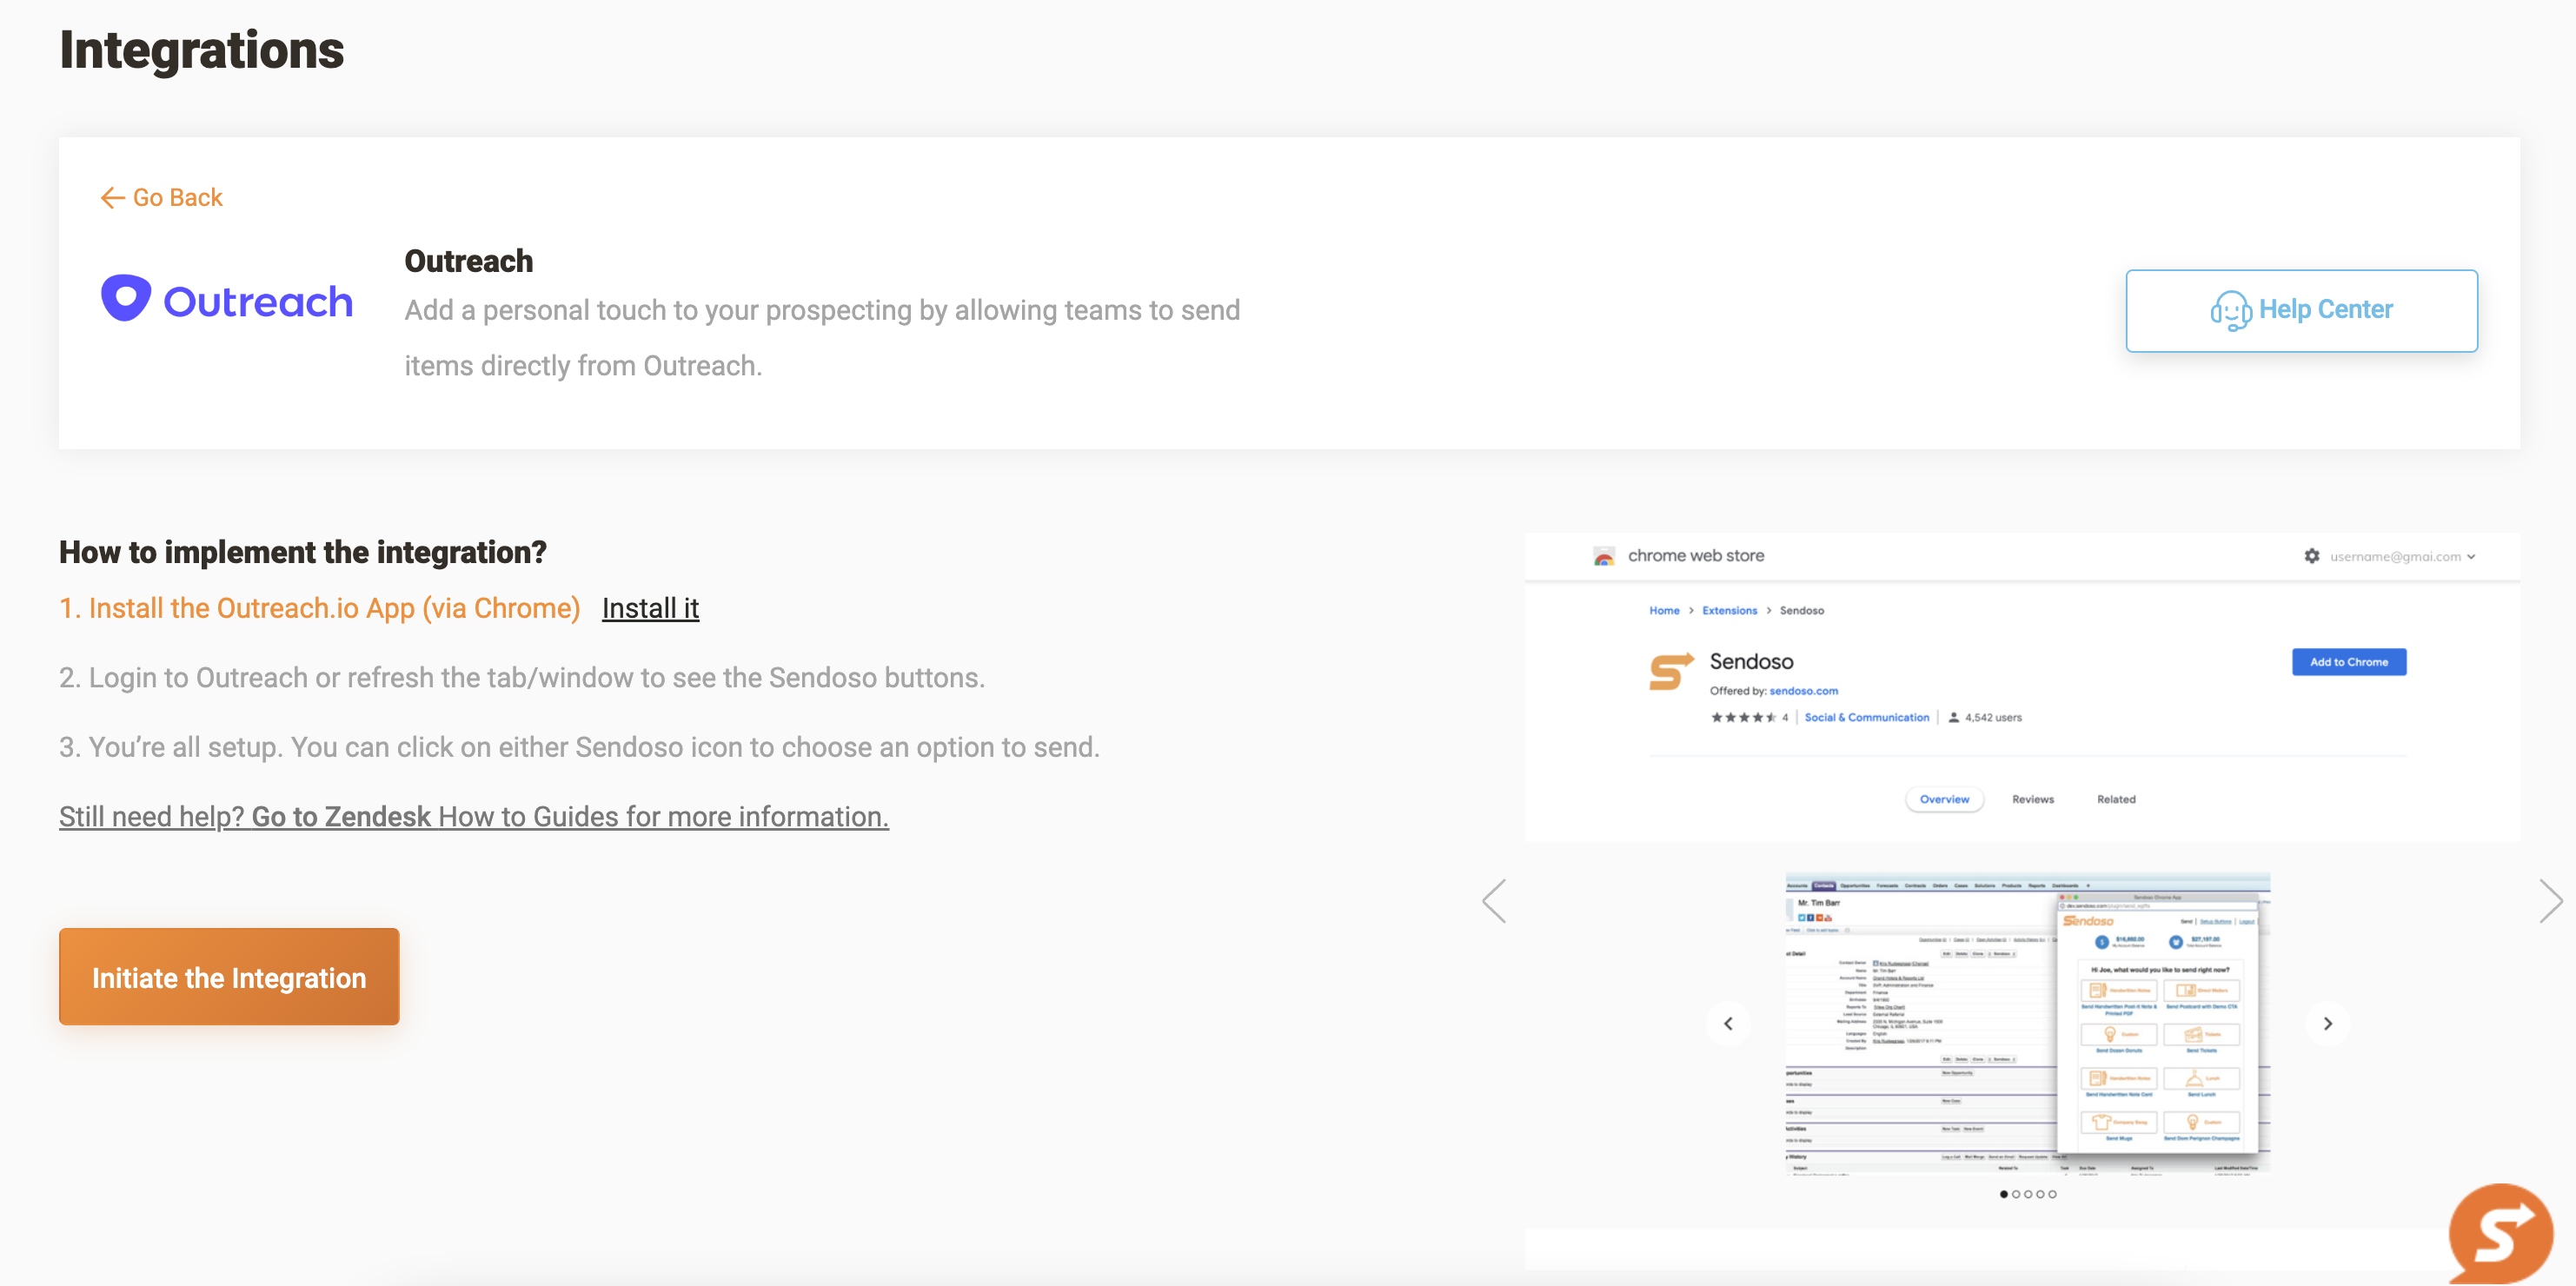Click the Sendoso app screenshot thumbnail
Screen dimensions: 2576x1286
pyautogui.click(x=2027, y=1022)
